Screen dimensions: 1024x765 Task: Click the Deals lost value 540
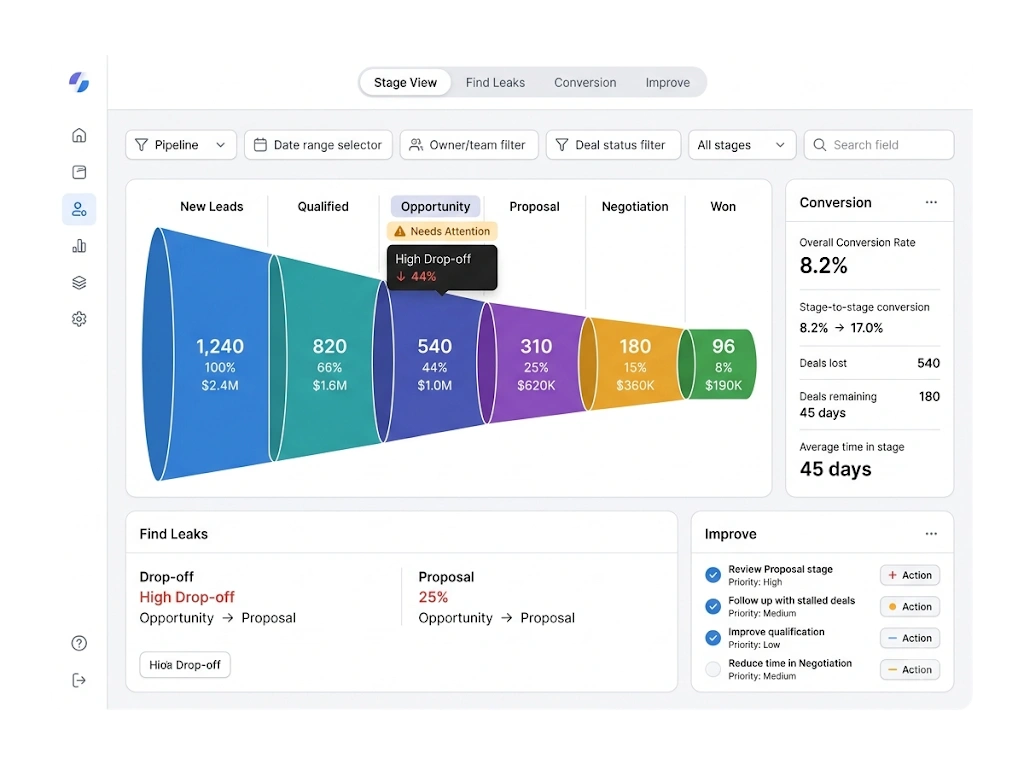(x=928, y=363)
